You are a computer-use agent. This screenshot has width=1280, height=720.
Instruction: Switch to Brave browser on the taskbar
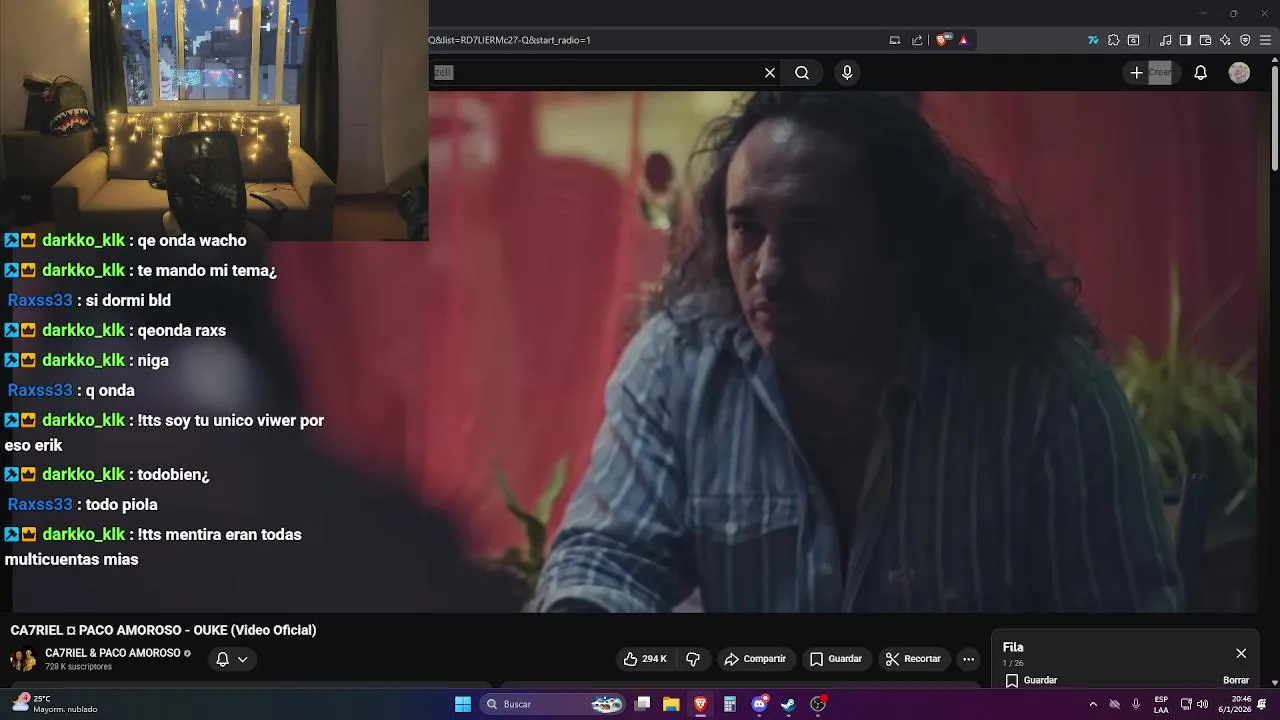coord(701,704)
